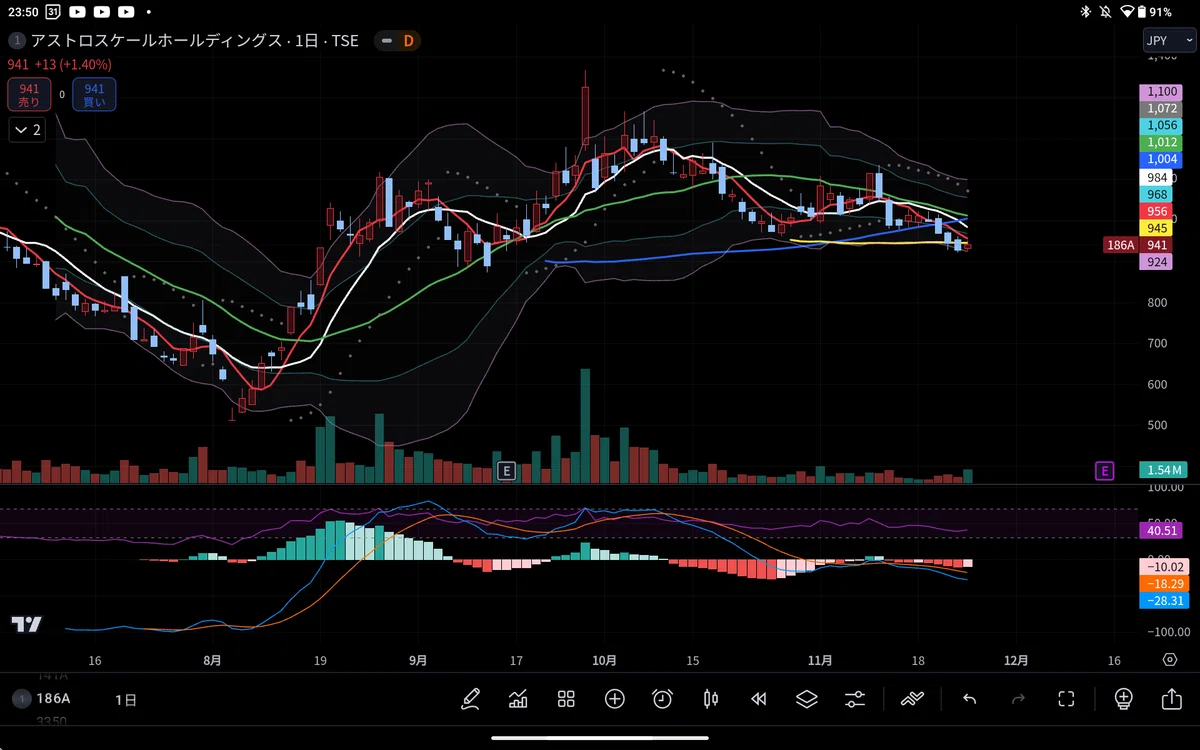Tap the circled 1 badge beside the symbol title

click(17, 41)
